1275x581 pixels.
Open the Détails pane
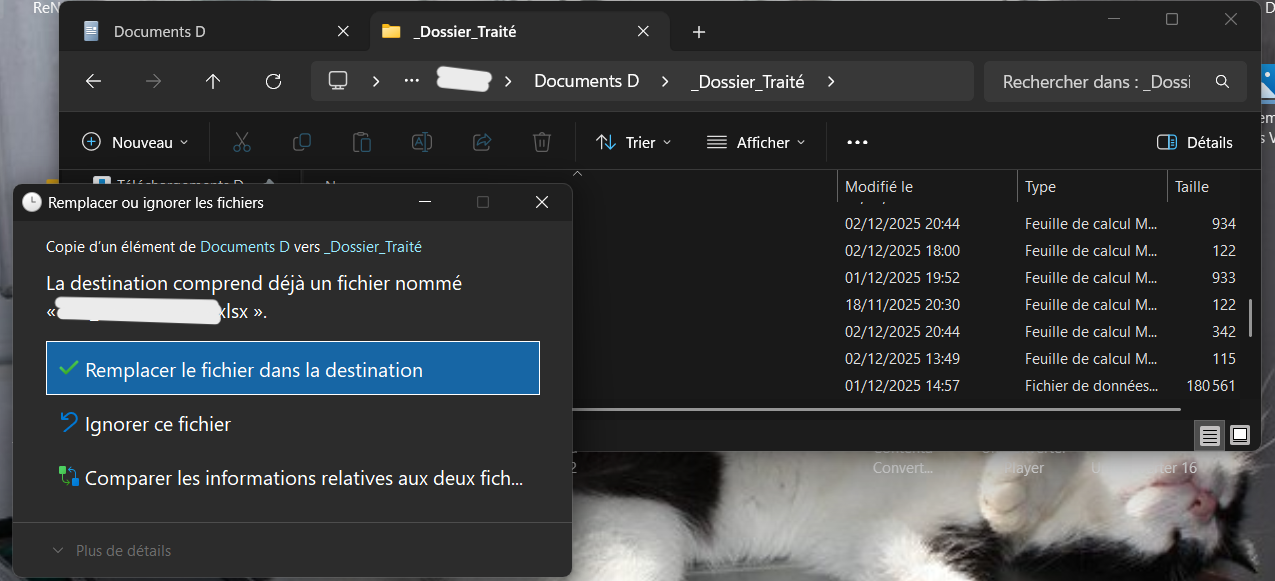point(1194,142)
